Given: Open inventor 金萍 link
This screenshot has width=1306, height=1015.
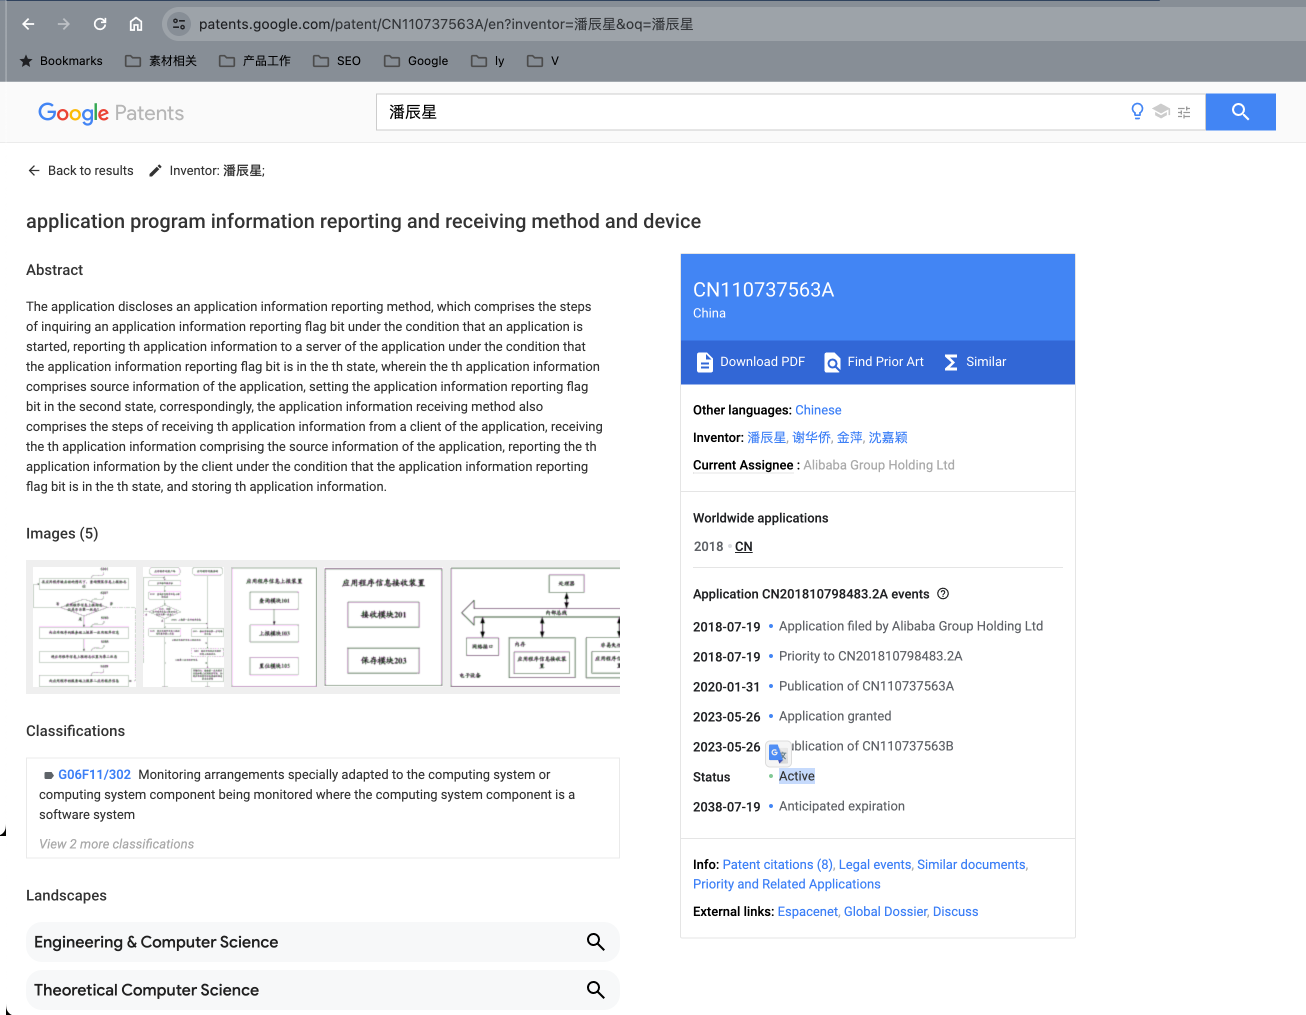Looking at the screenshot, I should [850, 438].
